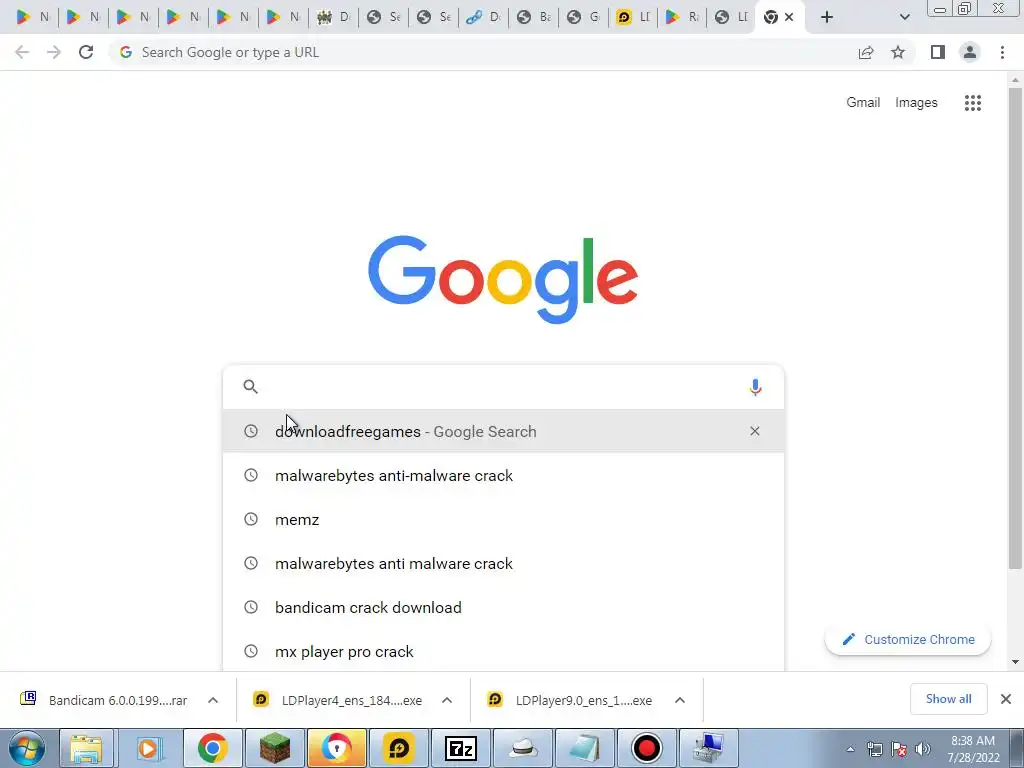The height and width of the screenshot is (768, 1024).
Task: Launch Windows Media Player from taskbar
Action: pyautogui.click(x=148, y=748)
